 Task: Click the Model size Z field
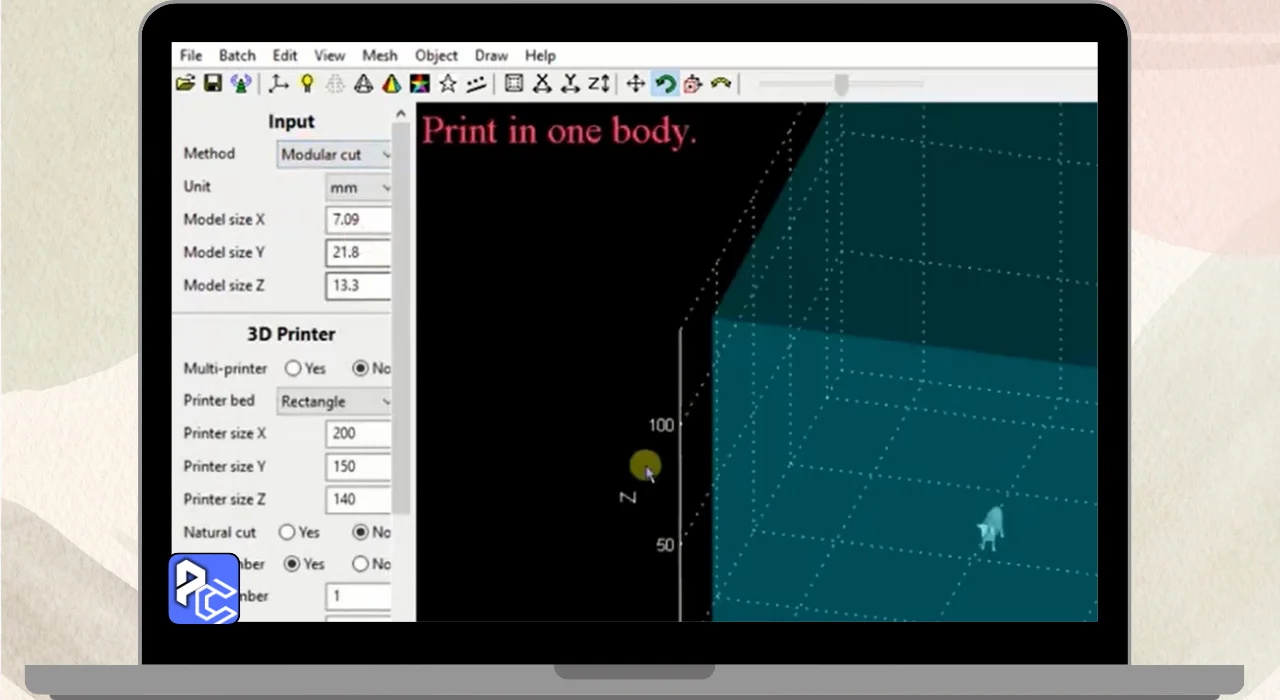coord(358,286)
